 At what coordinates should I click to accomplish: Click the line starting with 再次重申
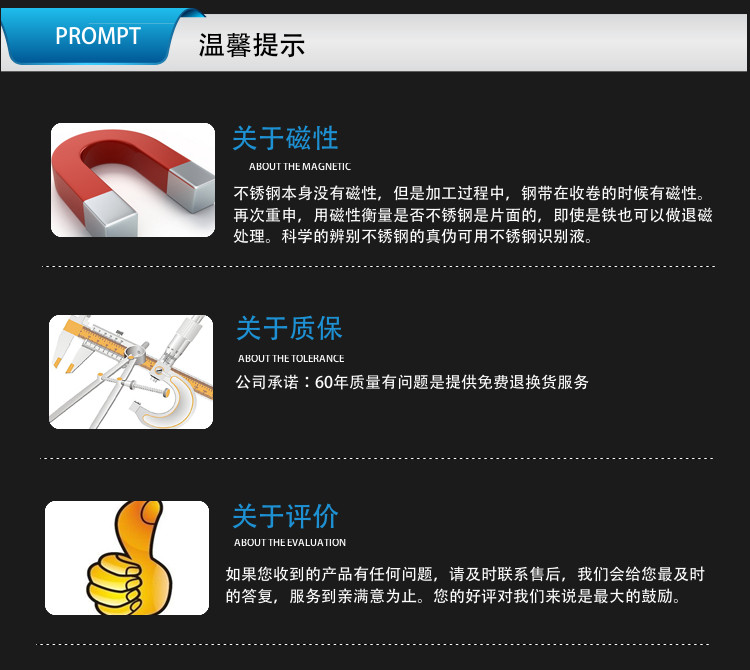(x=473, y=215)
